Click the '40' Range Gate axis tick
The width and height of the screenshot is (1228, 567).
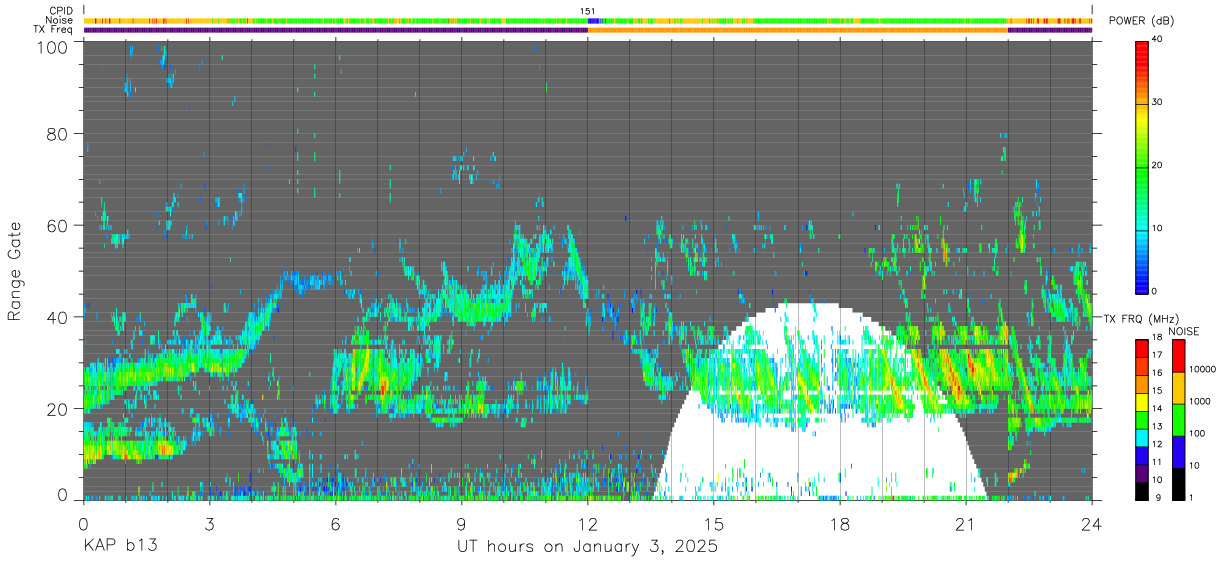58,317
